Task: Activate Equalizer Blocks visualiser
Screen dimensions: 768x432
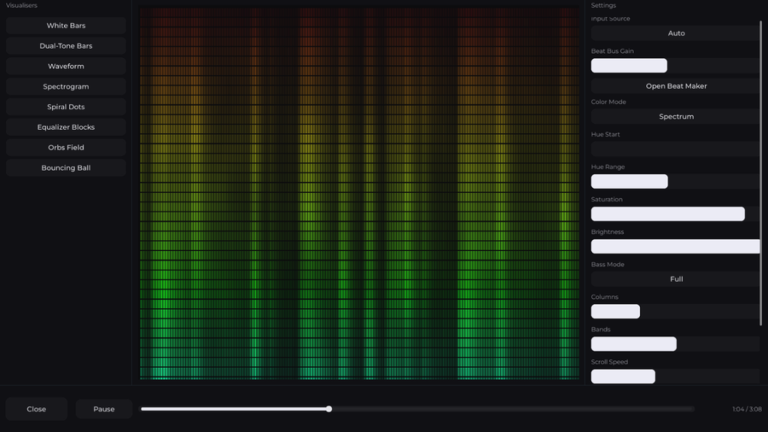Action: click(x=66, y=127)
